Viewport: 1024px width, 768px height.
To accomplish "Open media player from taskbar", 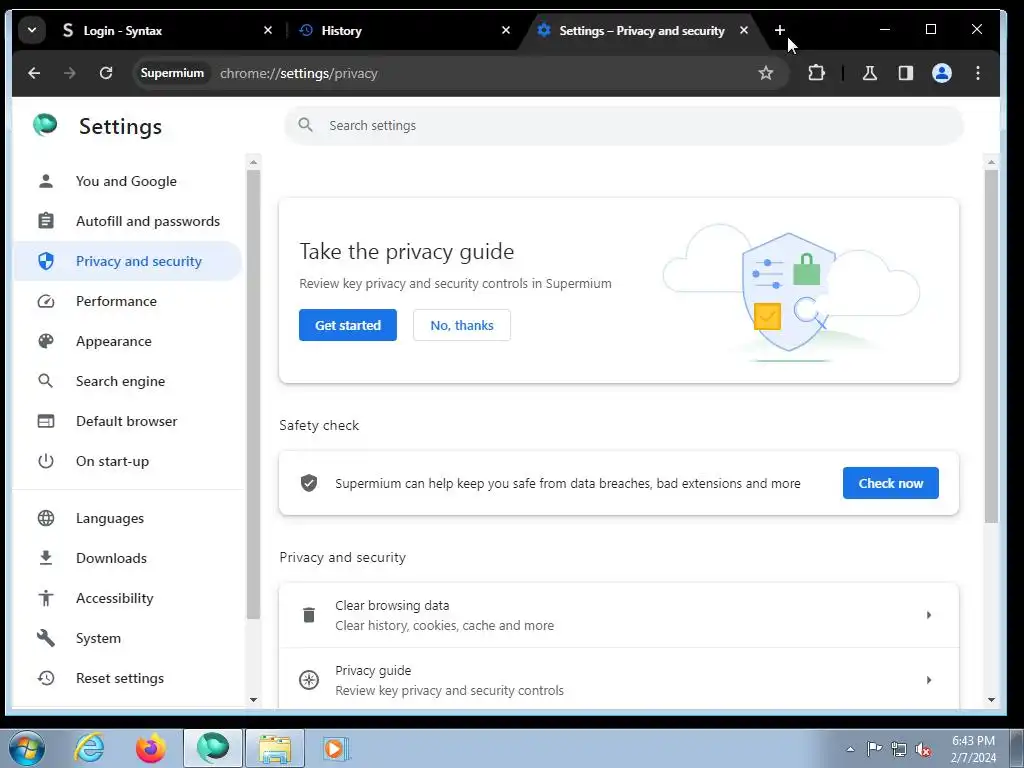I will coord(337,748).
